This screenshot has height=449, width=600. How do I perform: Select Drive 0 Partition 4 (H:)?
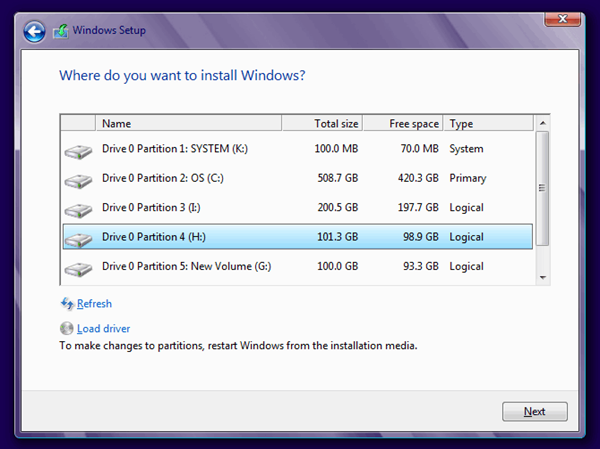click(x=297, y=237)
